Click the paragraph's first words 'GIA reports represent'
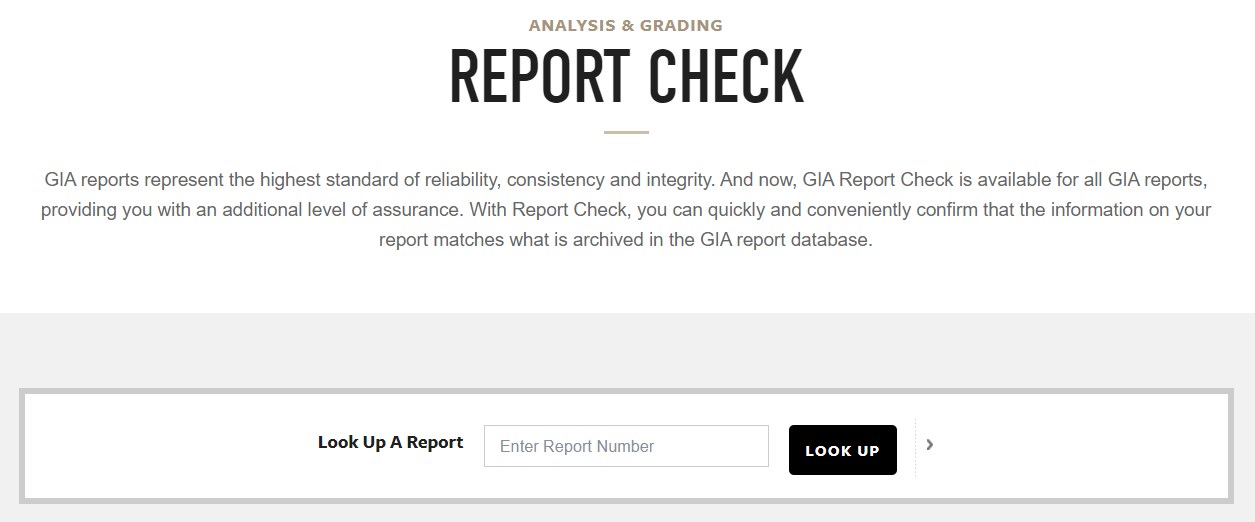 click(125, 181)
